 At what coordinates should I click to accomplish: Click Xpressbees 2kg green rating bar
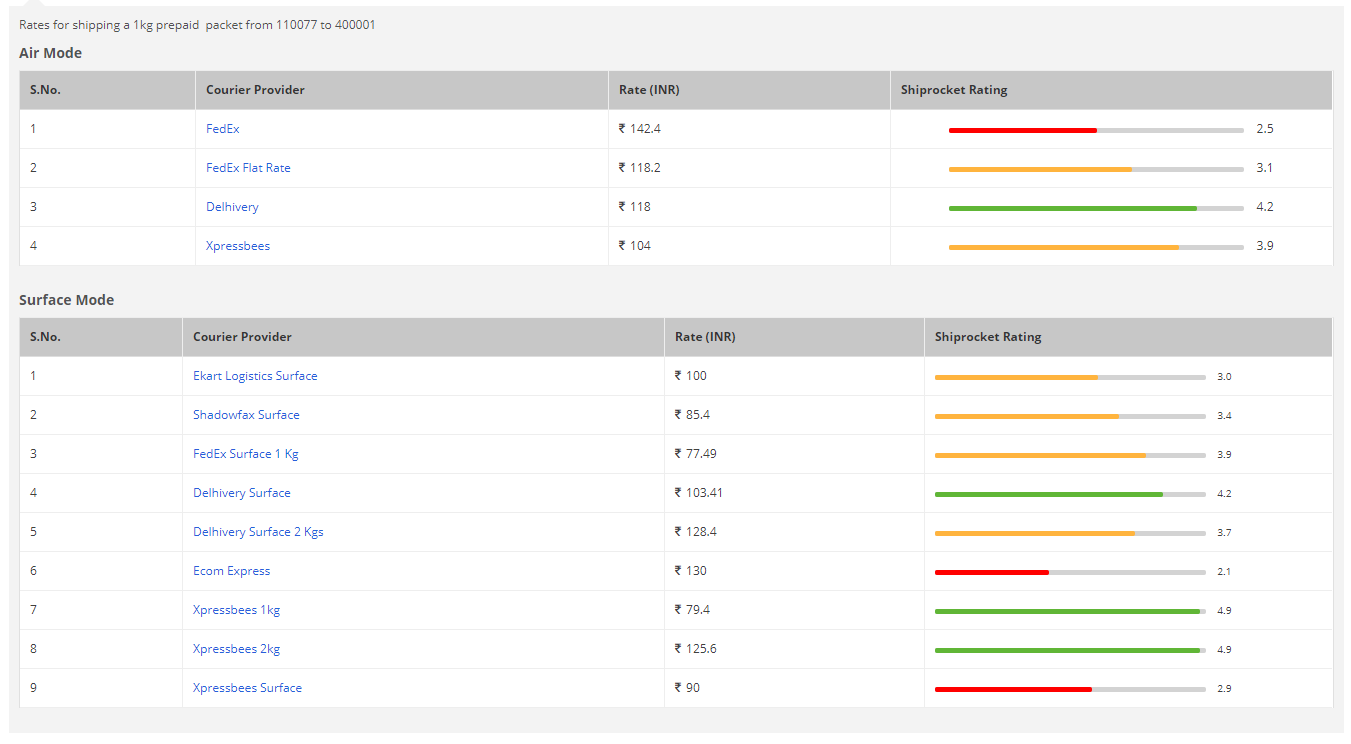[1070, 650]
